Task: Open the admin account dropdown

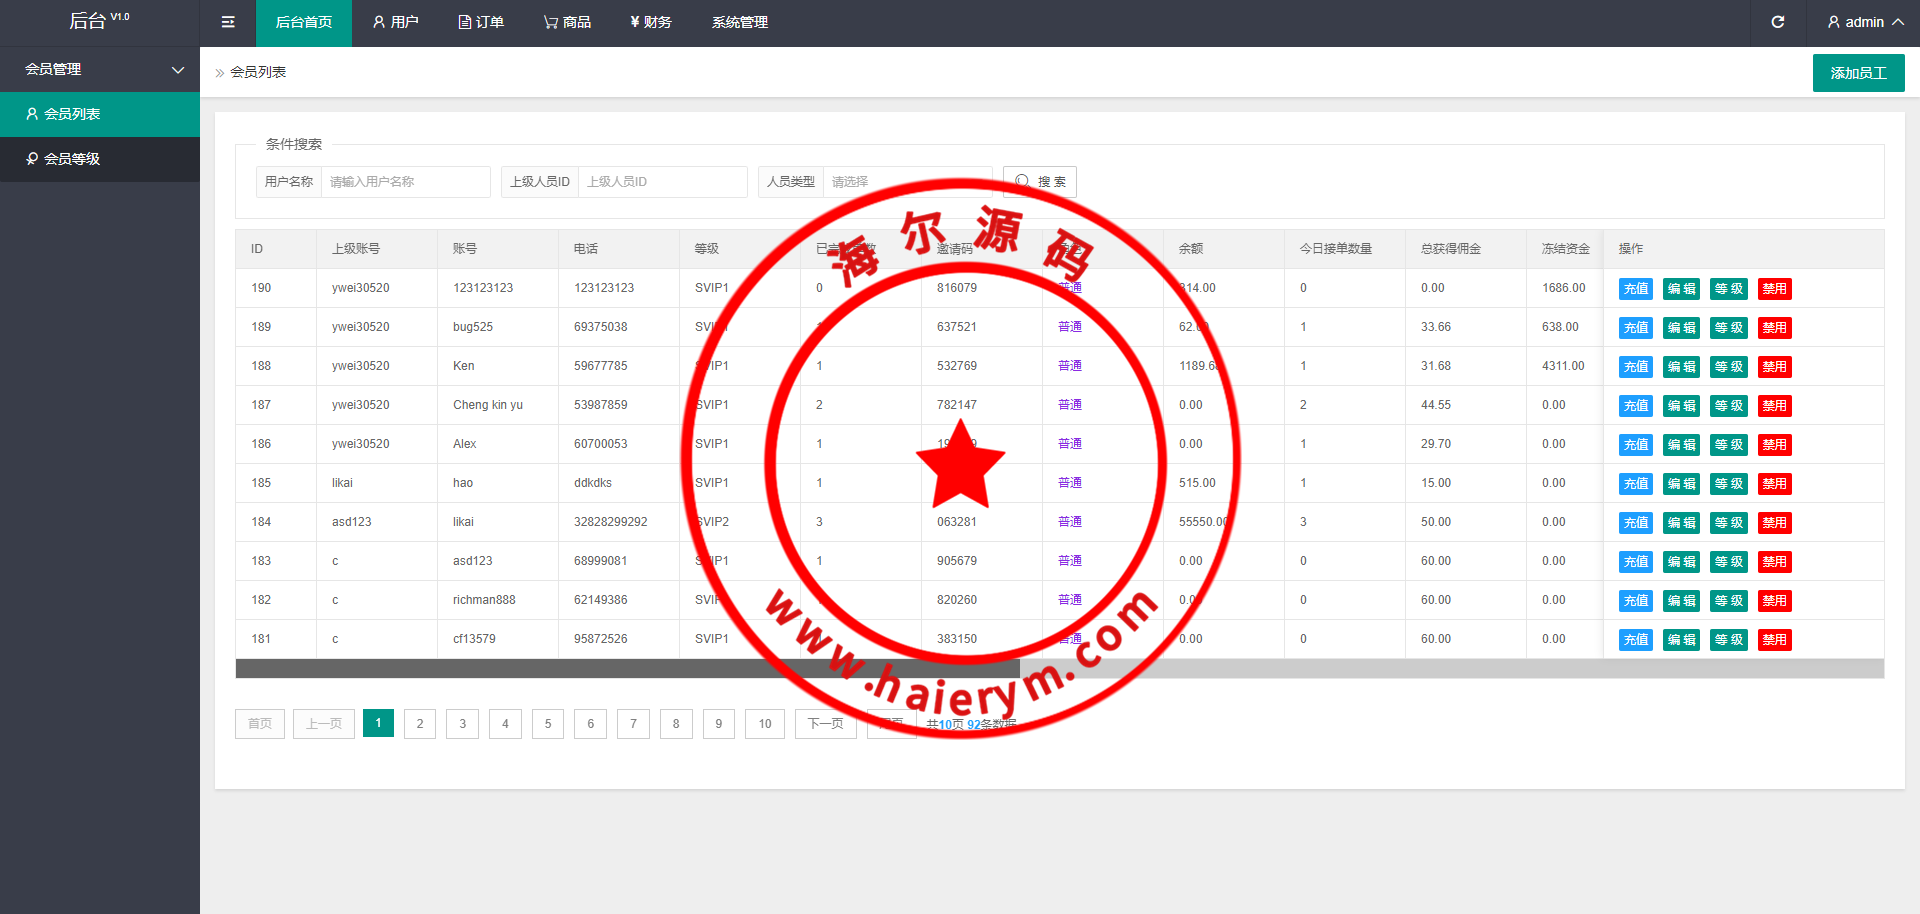Action: (1864, 22)
